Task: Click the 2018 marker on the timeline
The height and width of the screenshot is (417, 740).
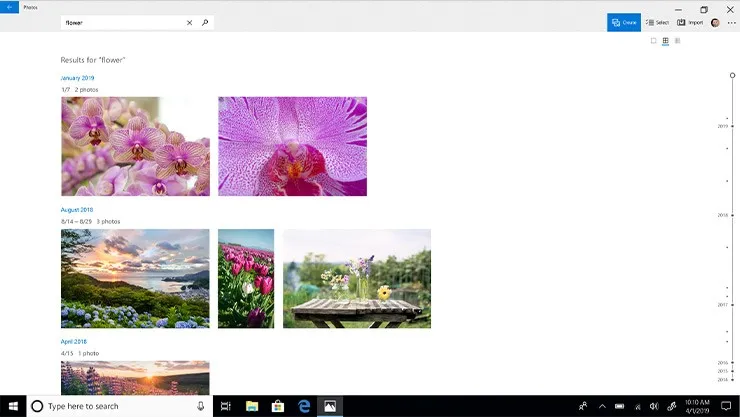Action: tap(723, 215)
